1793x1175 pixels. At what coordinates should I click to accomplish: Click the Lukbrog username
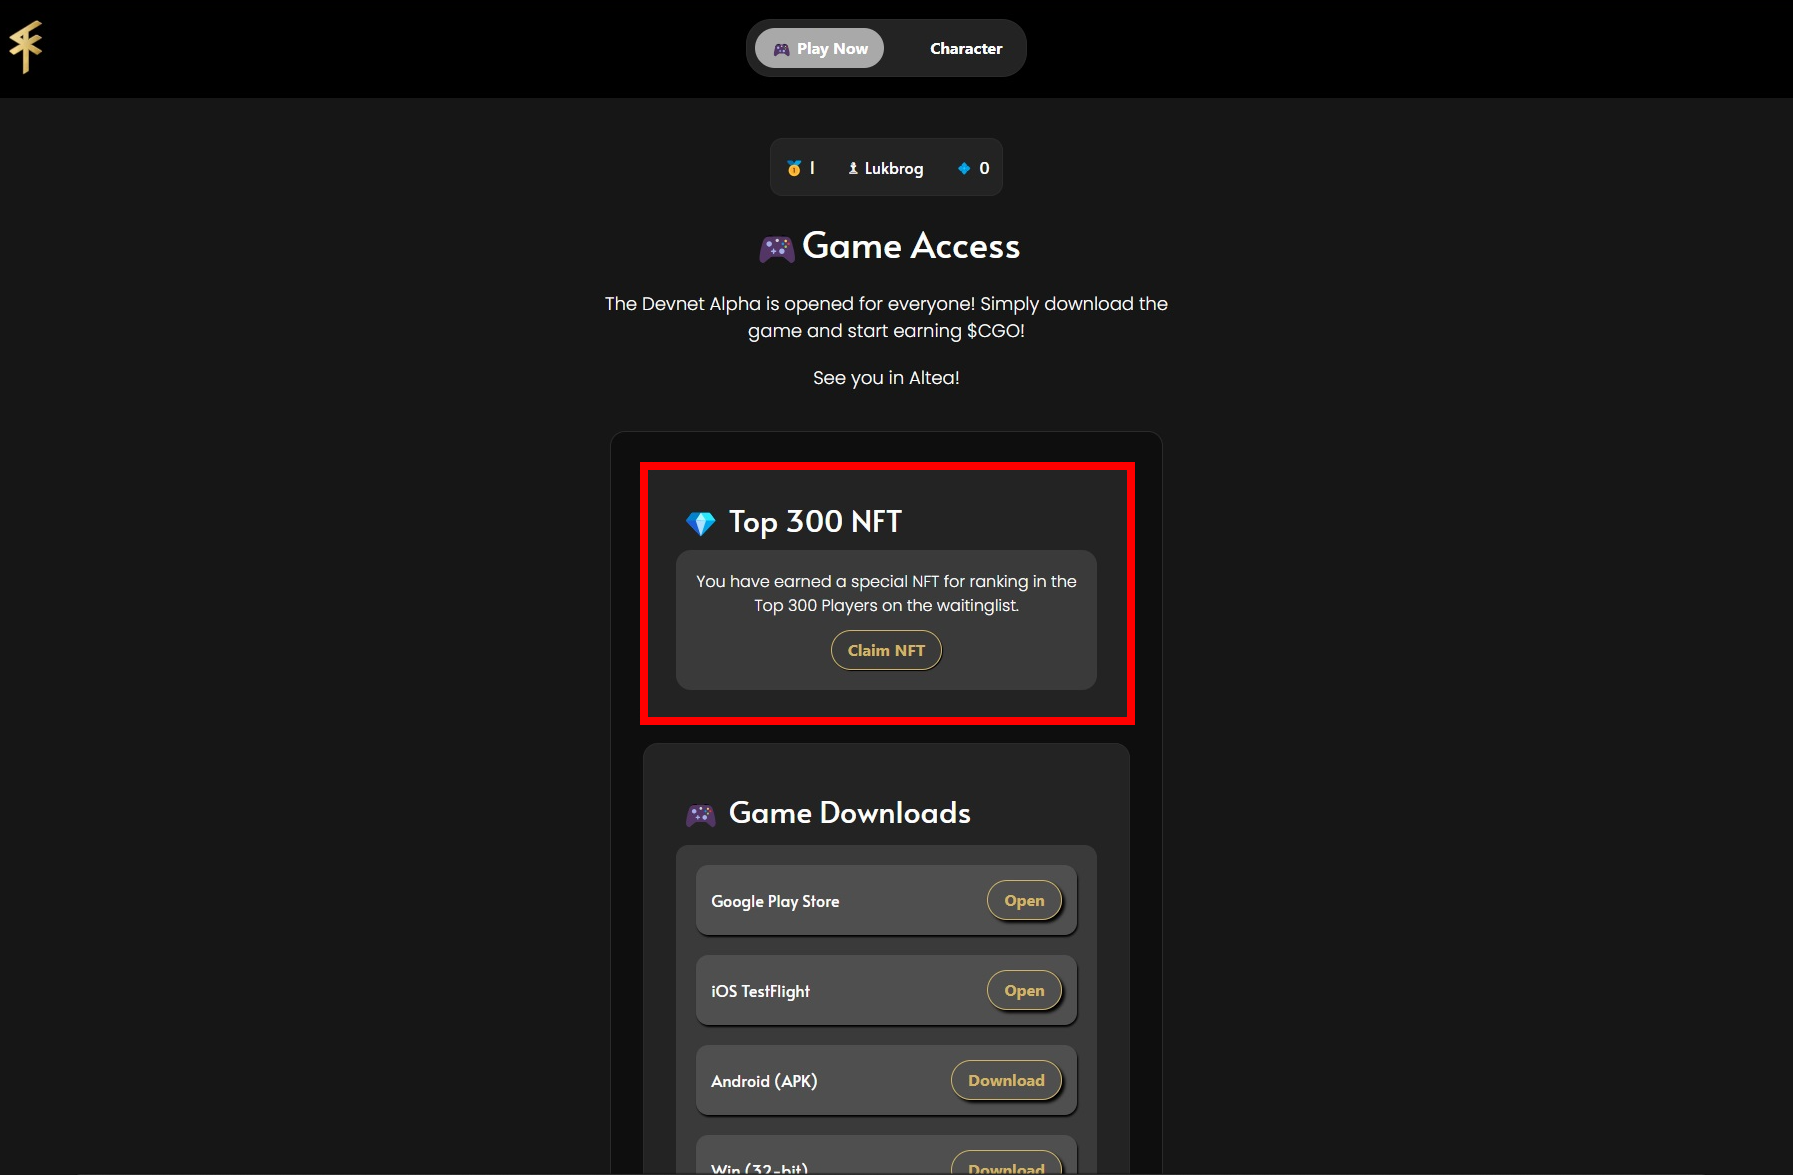893,167
